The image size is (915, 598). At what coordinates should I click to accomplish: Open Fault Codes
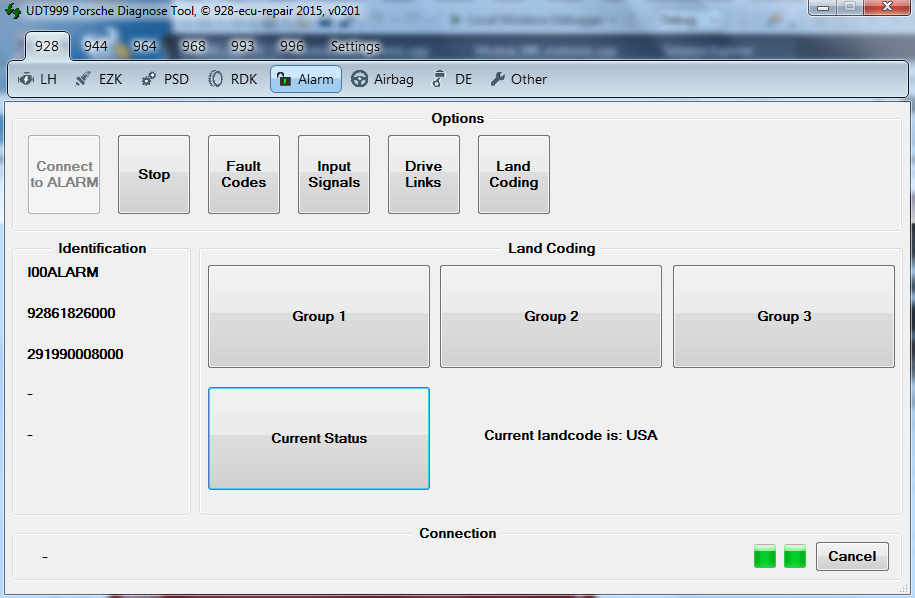244,175
